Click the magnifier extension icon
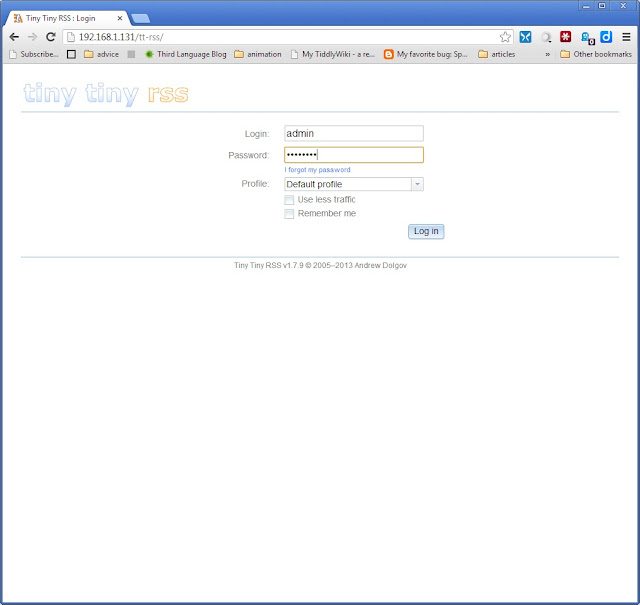640x605 pixels. [x=546, y=38]
